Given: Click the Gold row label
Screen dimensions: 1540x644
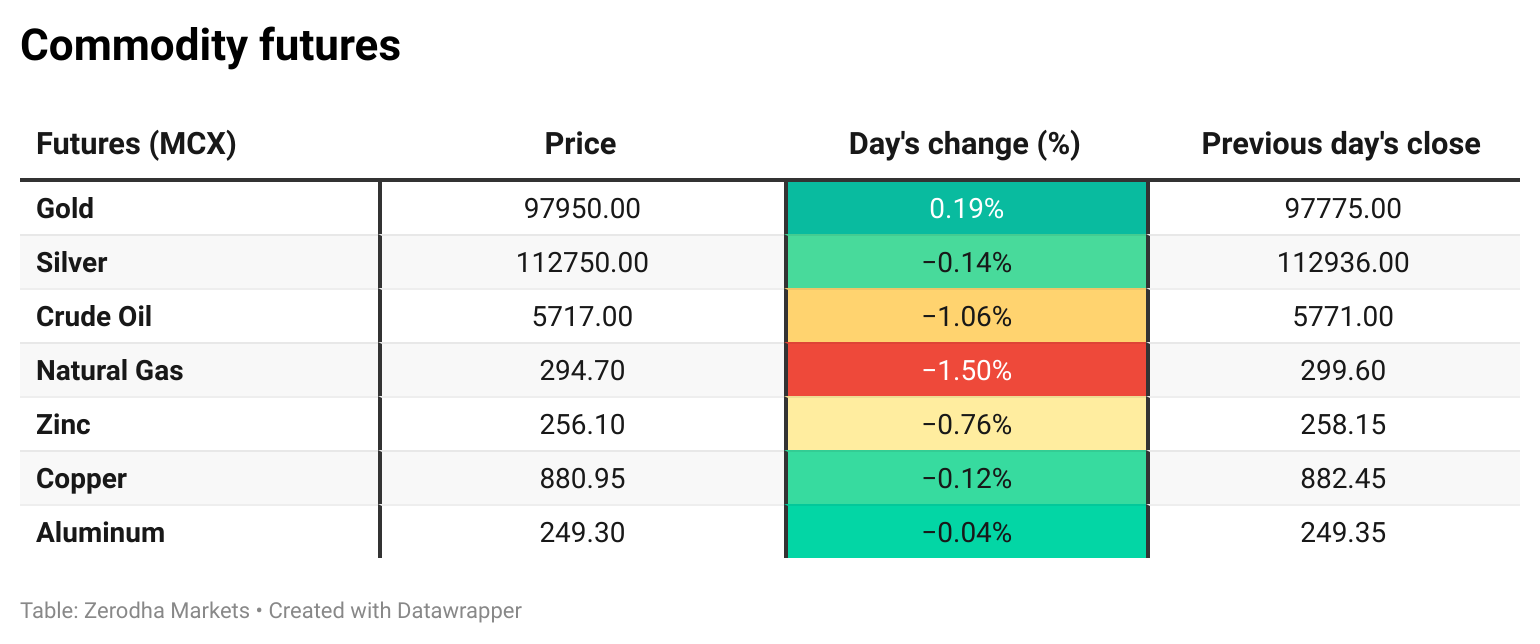Looking at the screenshot, I should (x=65, y=209).
